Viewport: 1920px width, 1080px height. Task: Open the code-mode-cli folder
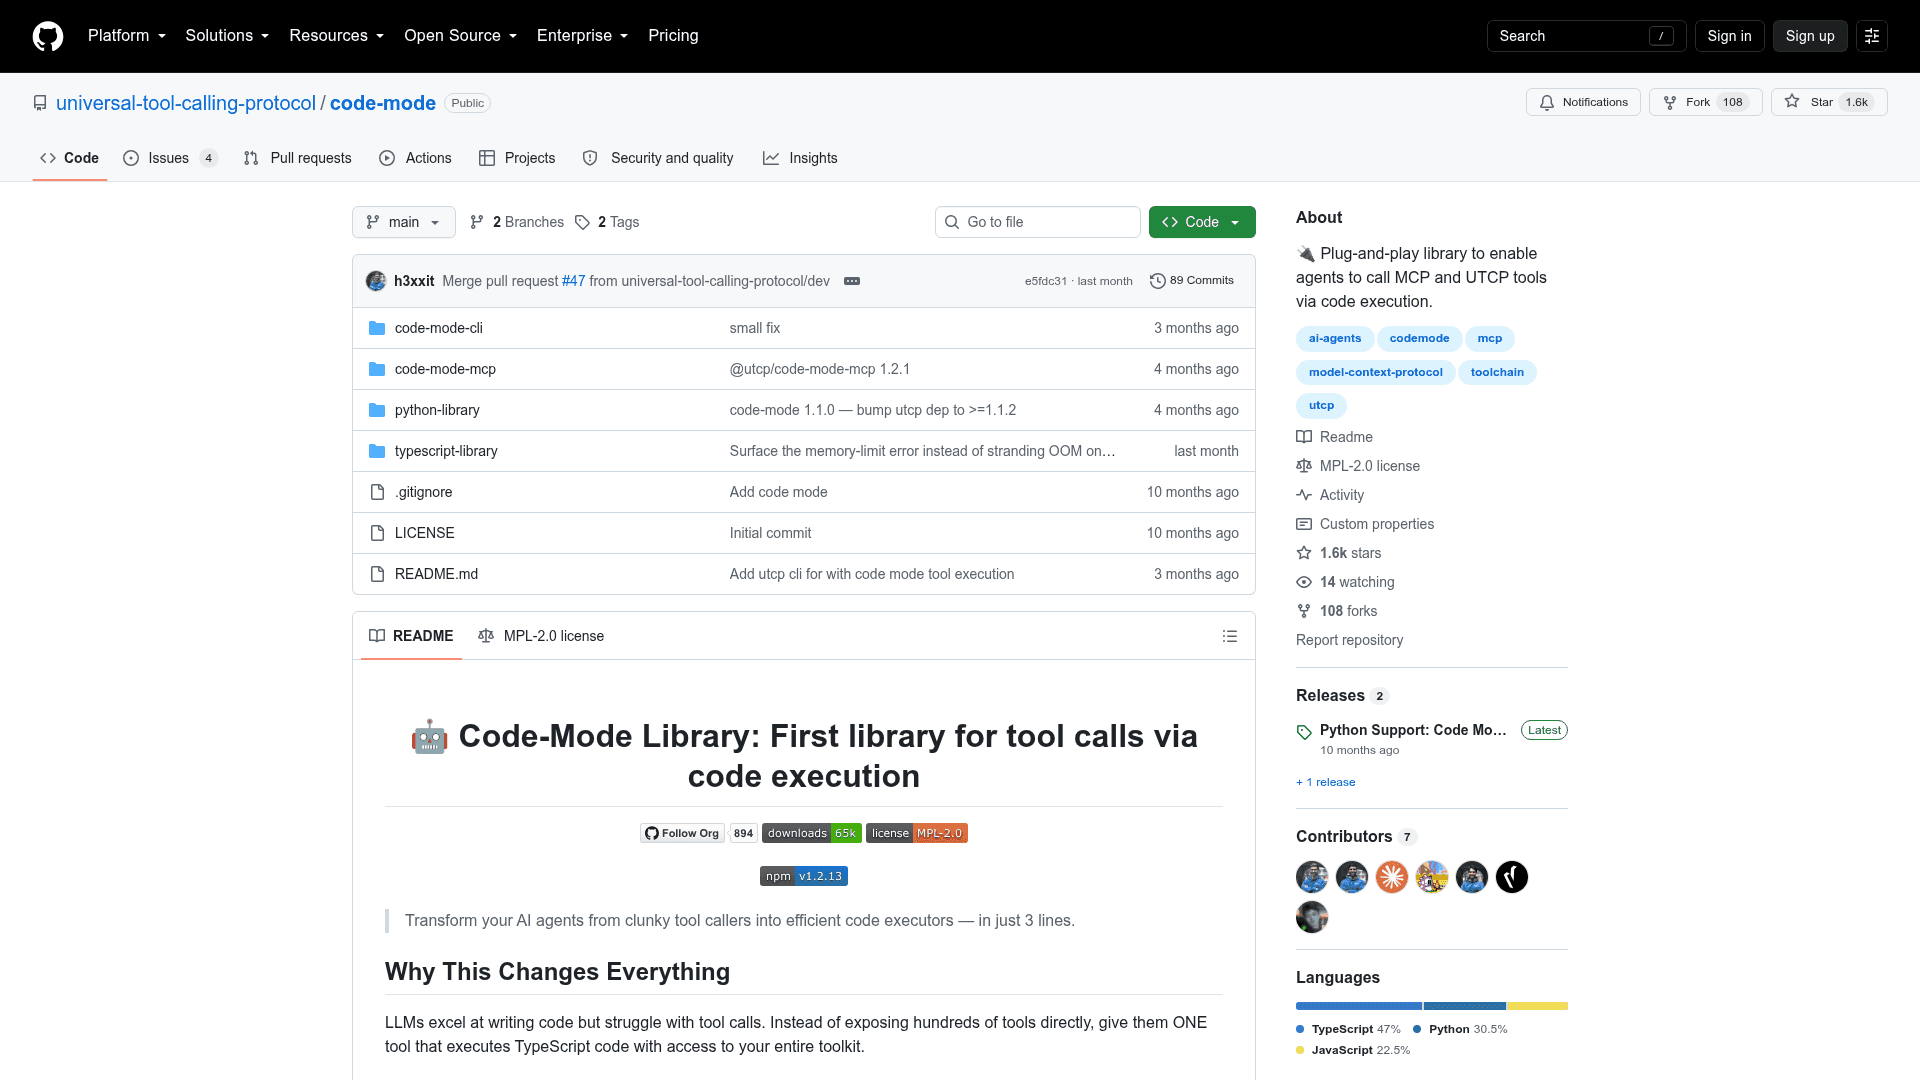pos(438,328)
